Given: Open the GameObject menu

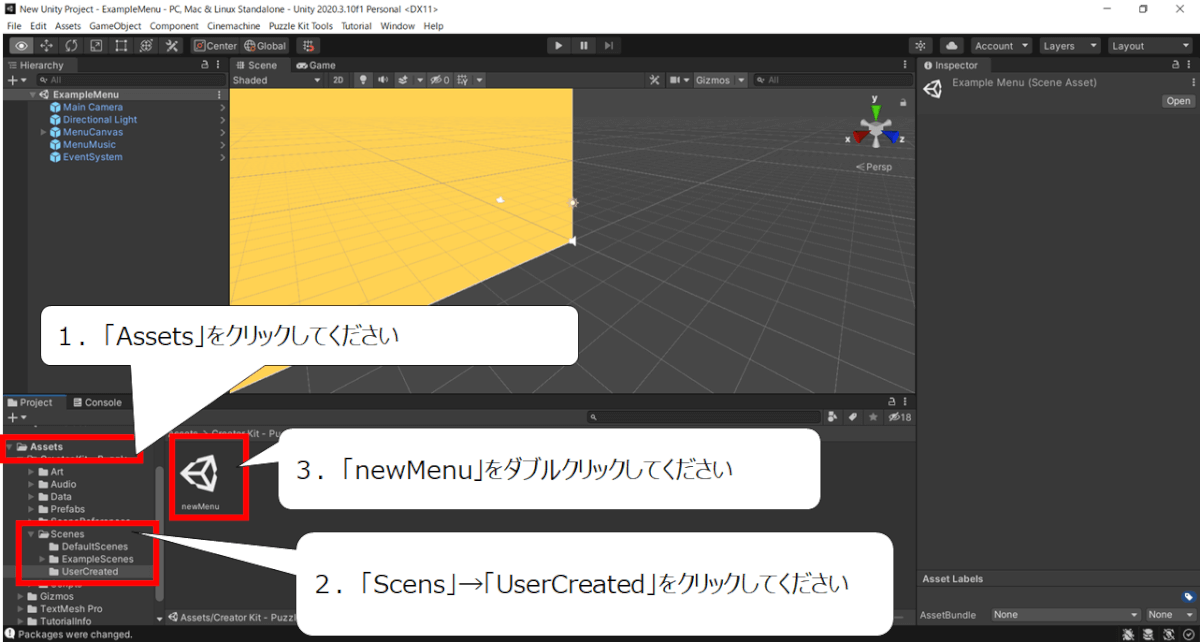Looking at the screenshot, I should coord(115,26).
